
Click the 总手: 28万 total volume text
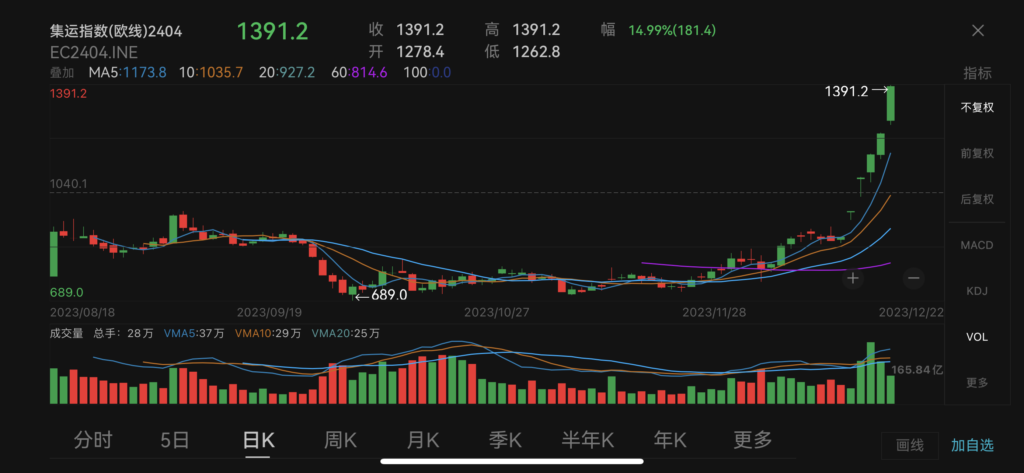(x=123, y=333)
